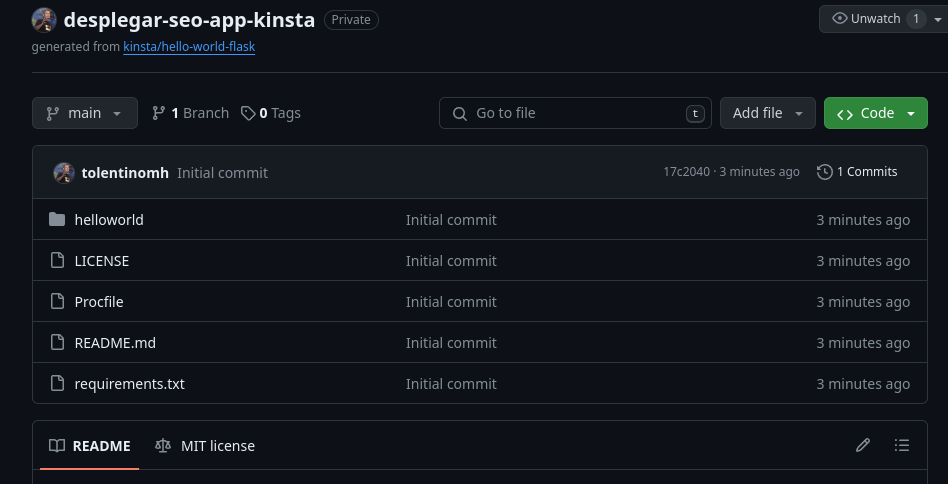Open the helloworld folder
Viewport: 948px width, 484px height.
(x=109, y=220)
